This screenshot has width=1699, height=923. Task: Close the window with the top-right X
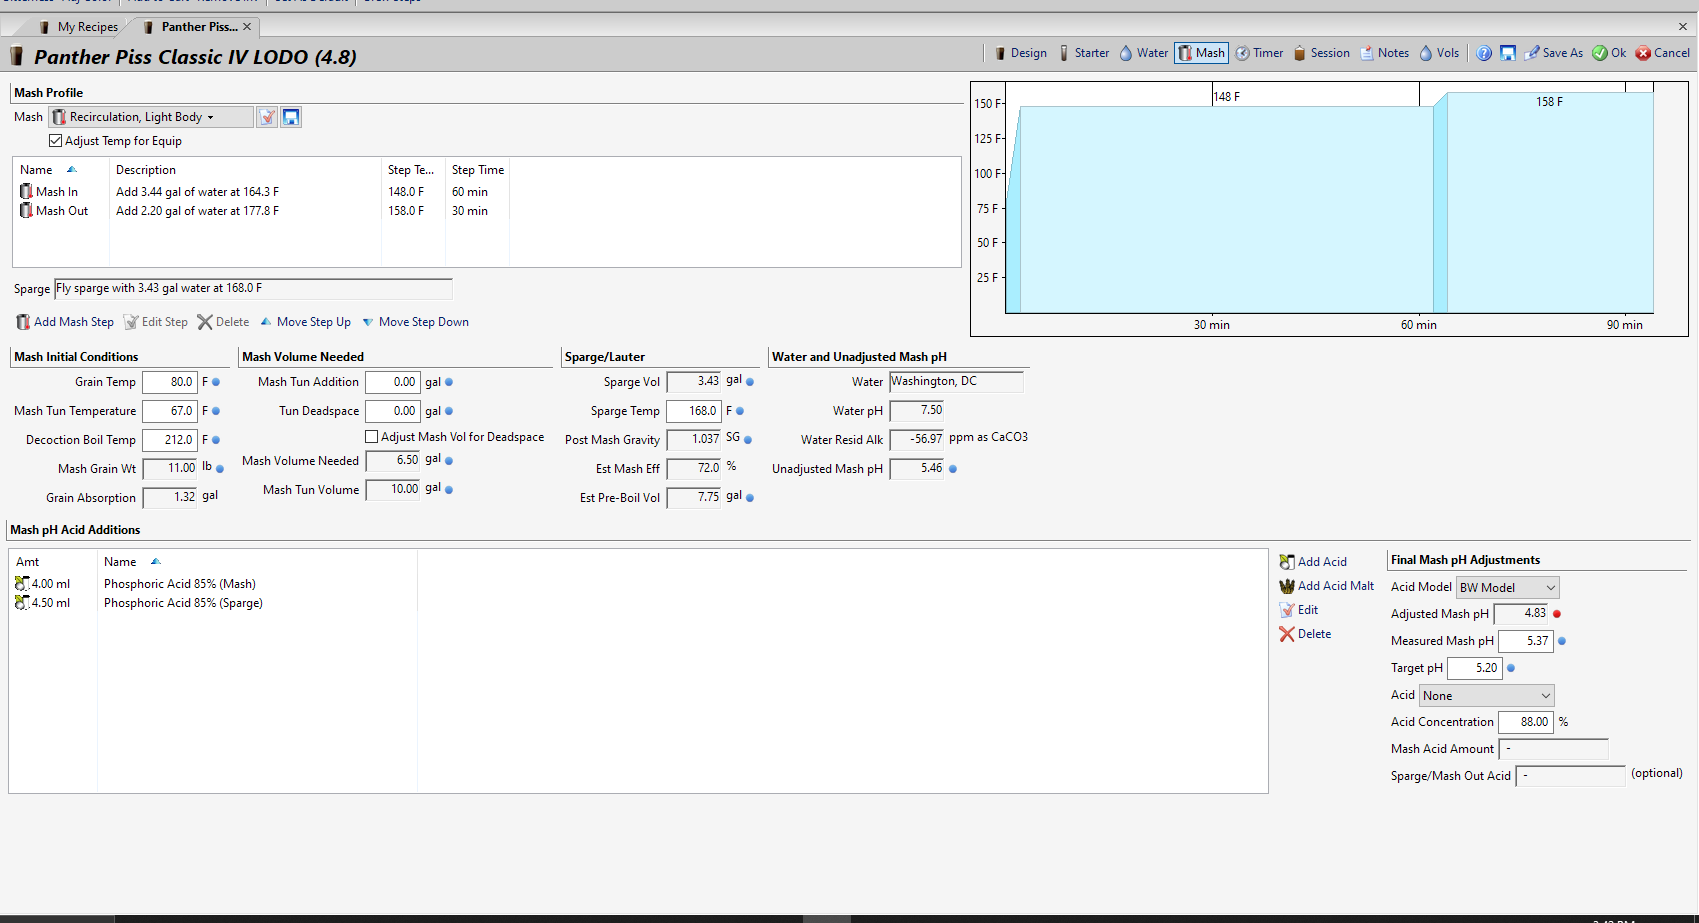(1682, 27)
